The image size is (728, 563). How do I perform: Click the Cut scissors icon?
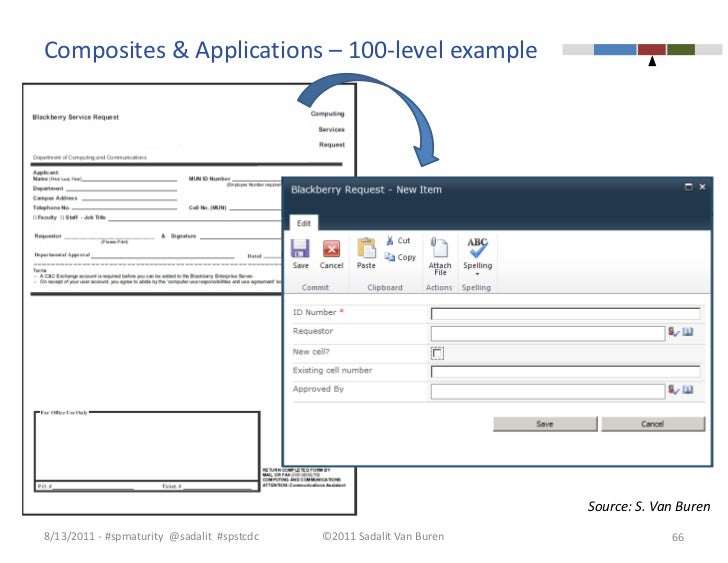point(390,240)
